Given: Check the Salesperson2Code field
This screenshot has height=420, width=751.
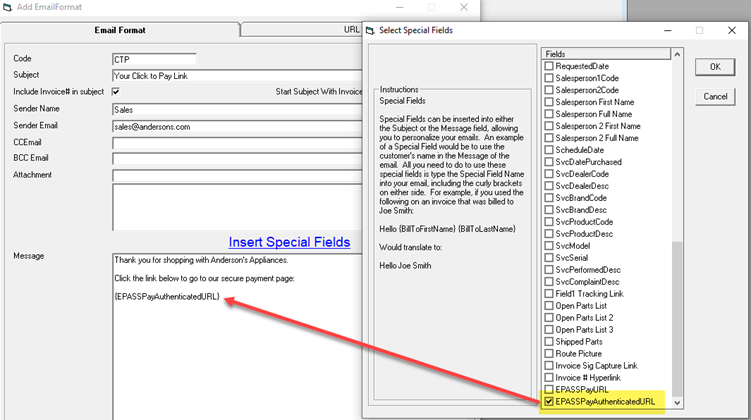Looking at the screenshot, I should click(549, 90).
